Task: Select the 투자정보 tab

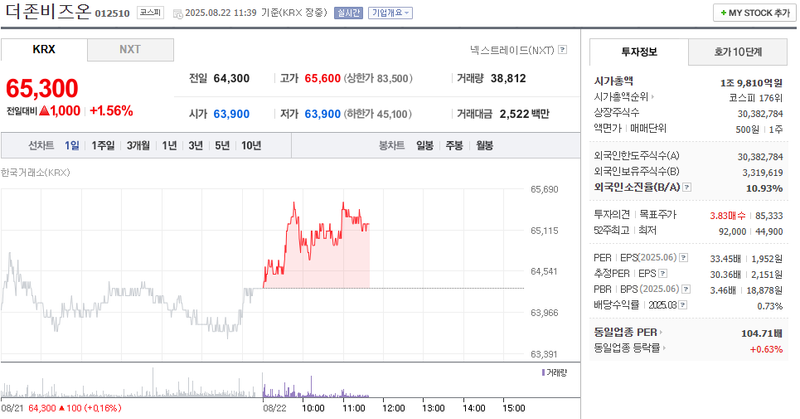Action: [639, 52]
